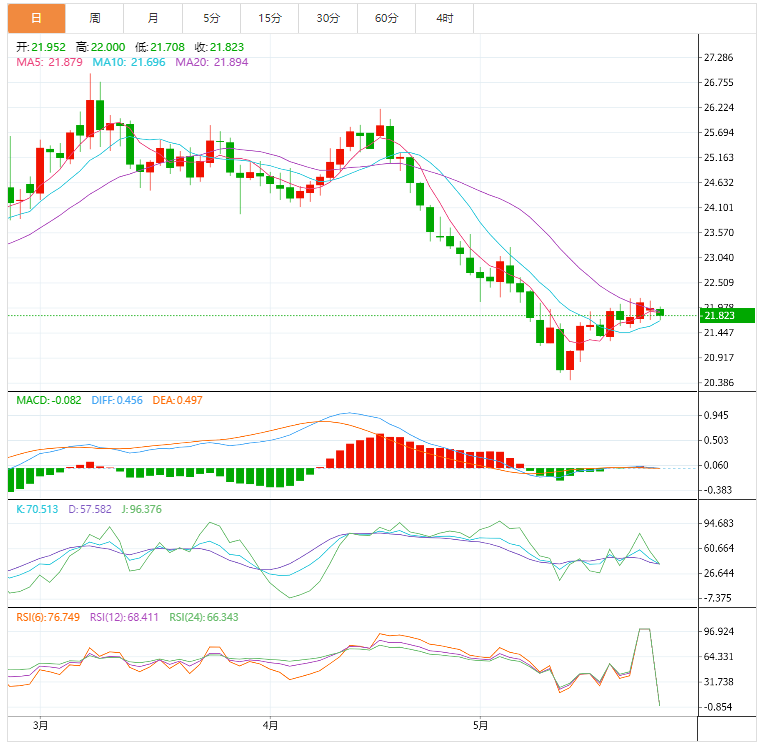Click the MA5: 21.879 indicator label
Viewport: 764px width, 747px height.
click(49, 62)
